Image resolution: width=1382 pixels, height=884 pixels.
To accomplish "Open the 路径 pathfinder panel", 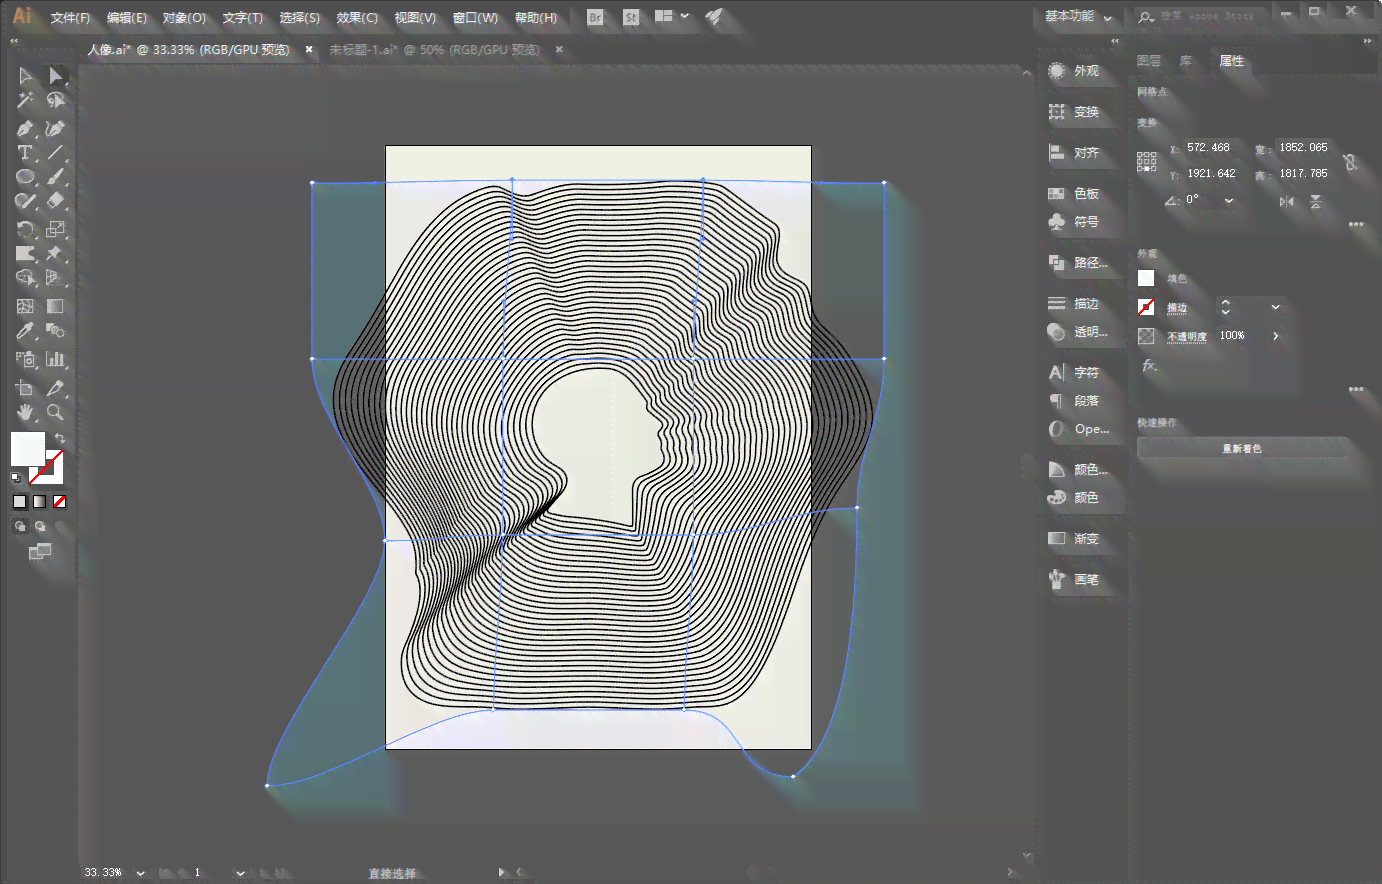I will [1078, 263].
